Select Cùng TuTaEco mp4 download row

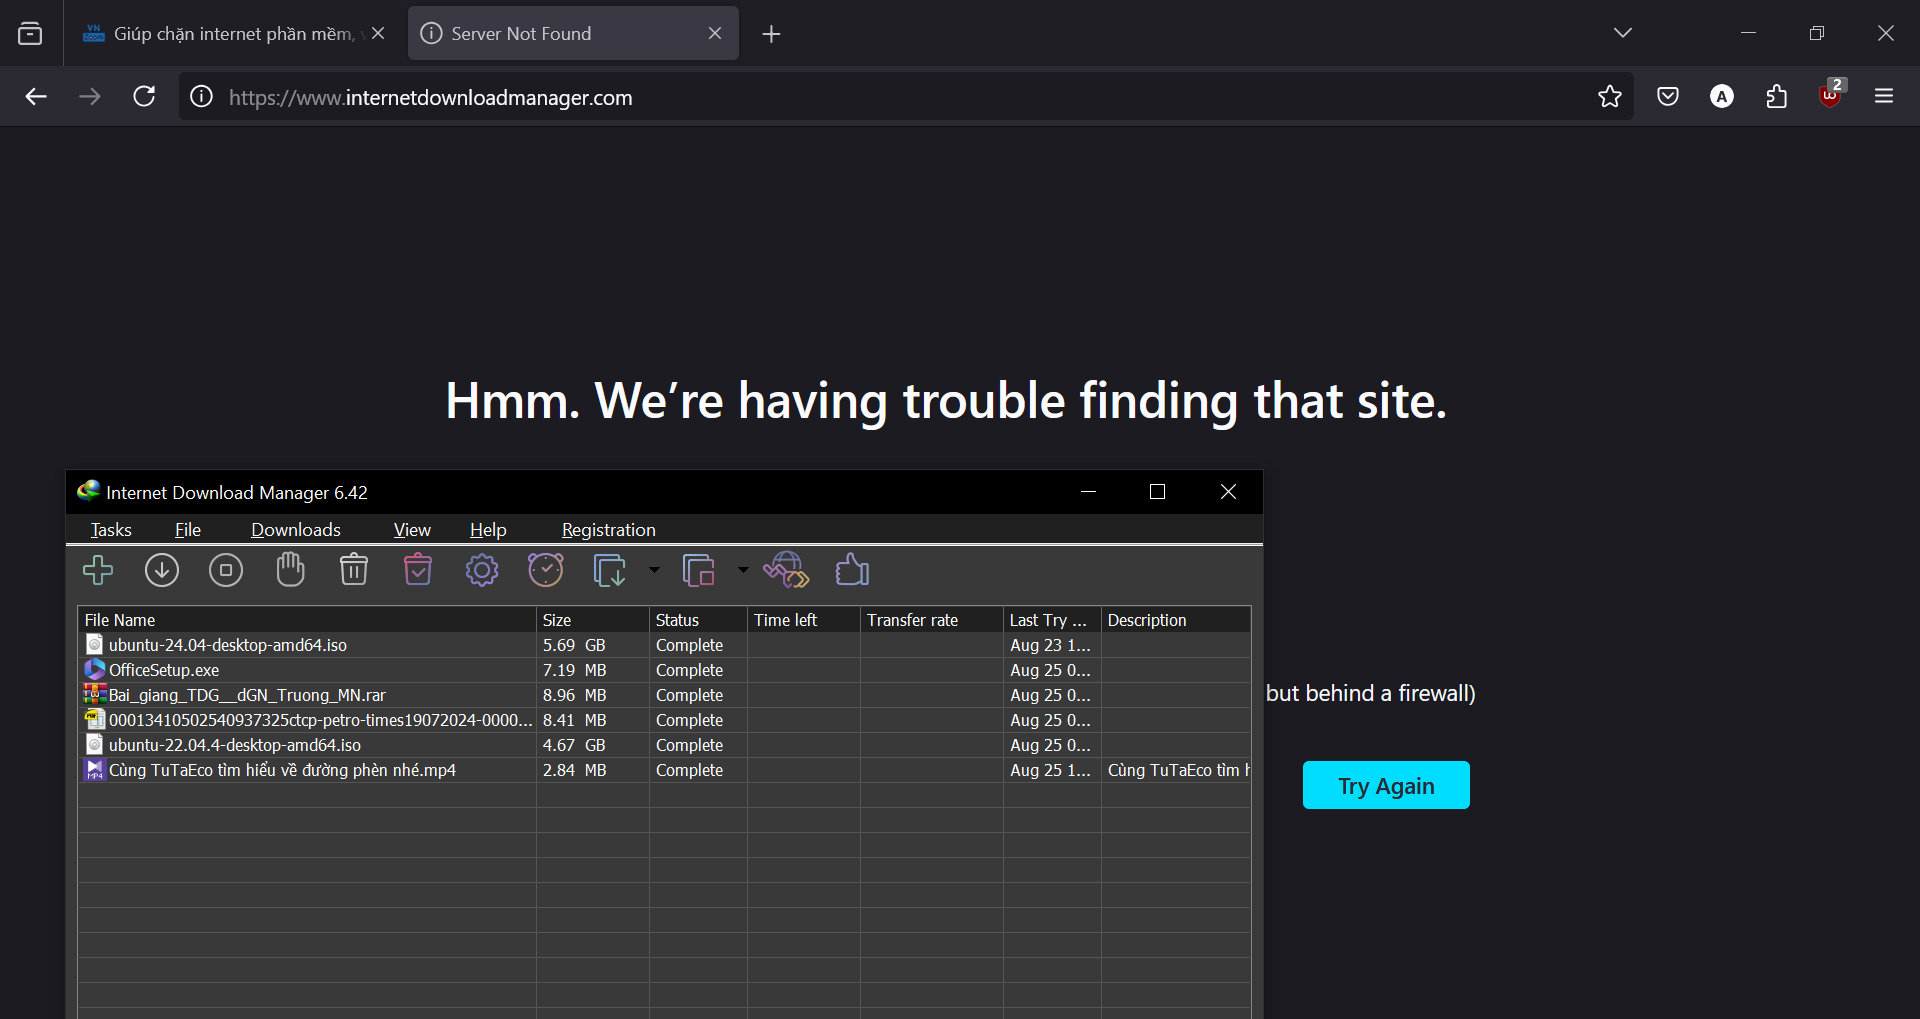664,770
